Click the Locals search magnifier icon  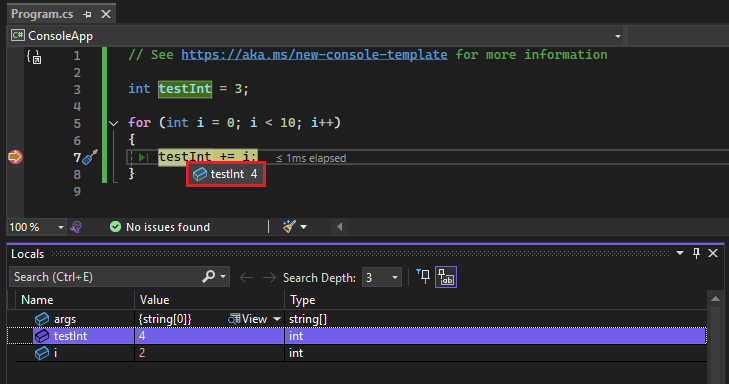[x=208, y=277]
